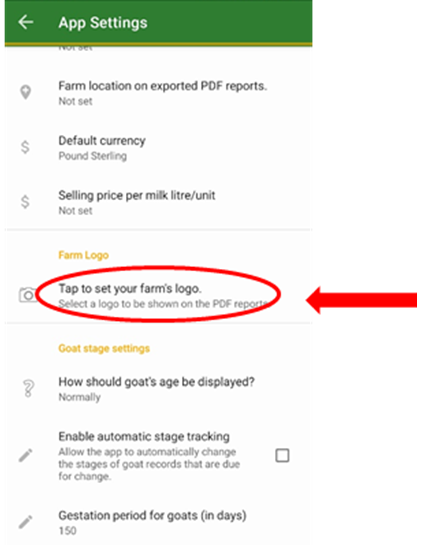Tap the camera icon for farm logo
Image resolution: width=435 pixels, height=545 pixels.
28,295
